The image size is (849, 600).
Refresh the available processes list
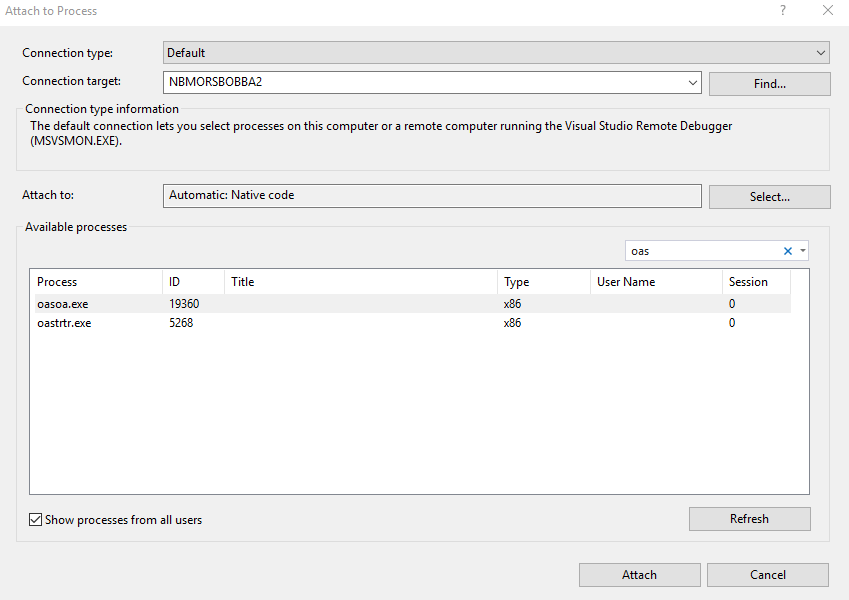pyautogui.click(x=749, y=519)
